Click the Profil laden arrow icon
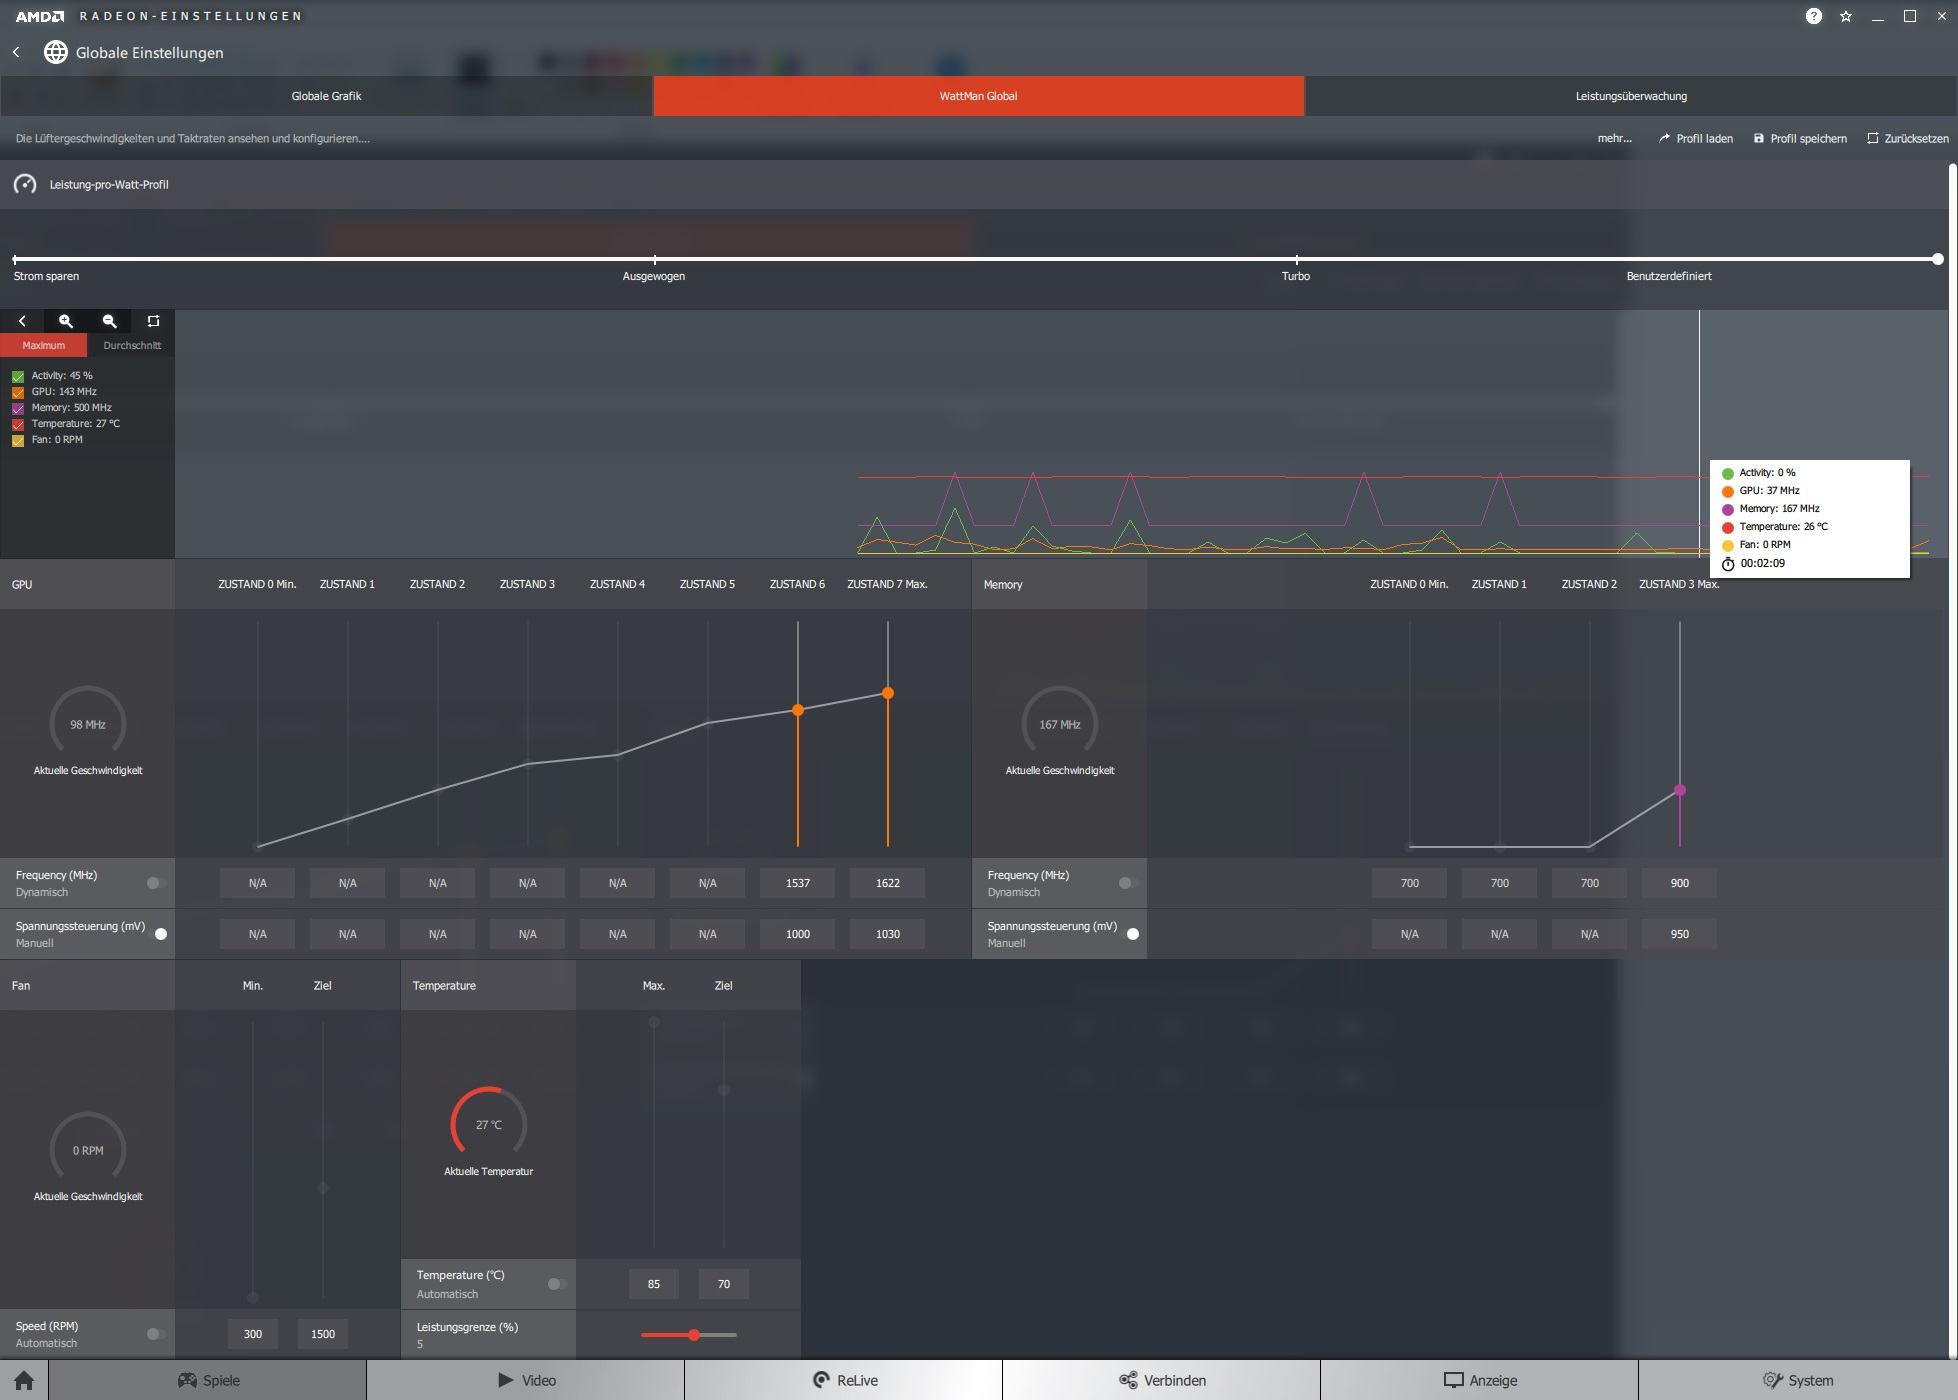1958x1400 pixels. point(1664,138)
